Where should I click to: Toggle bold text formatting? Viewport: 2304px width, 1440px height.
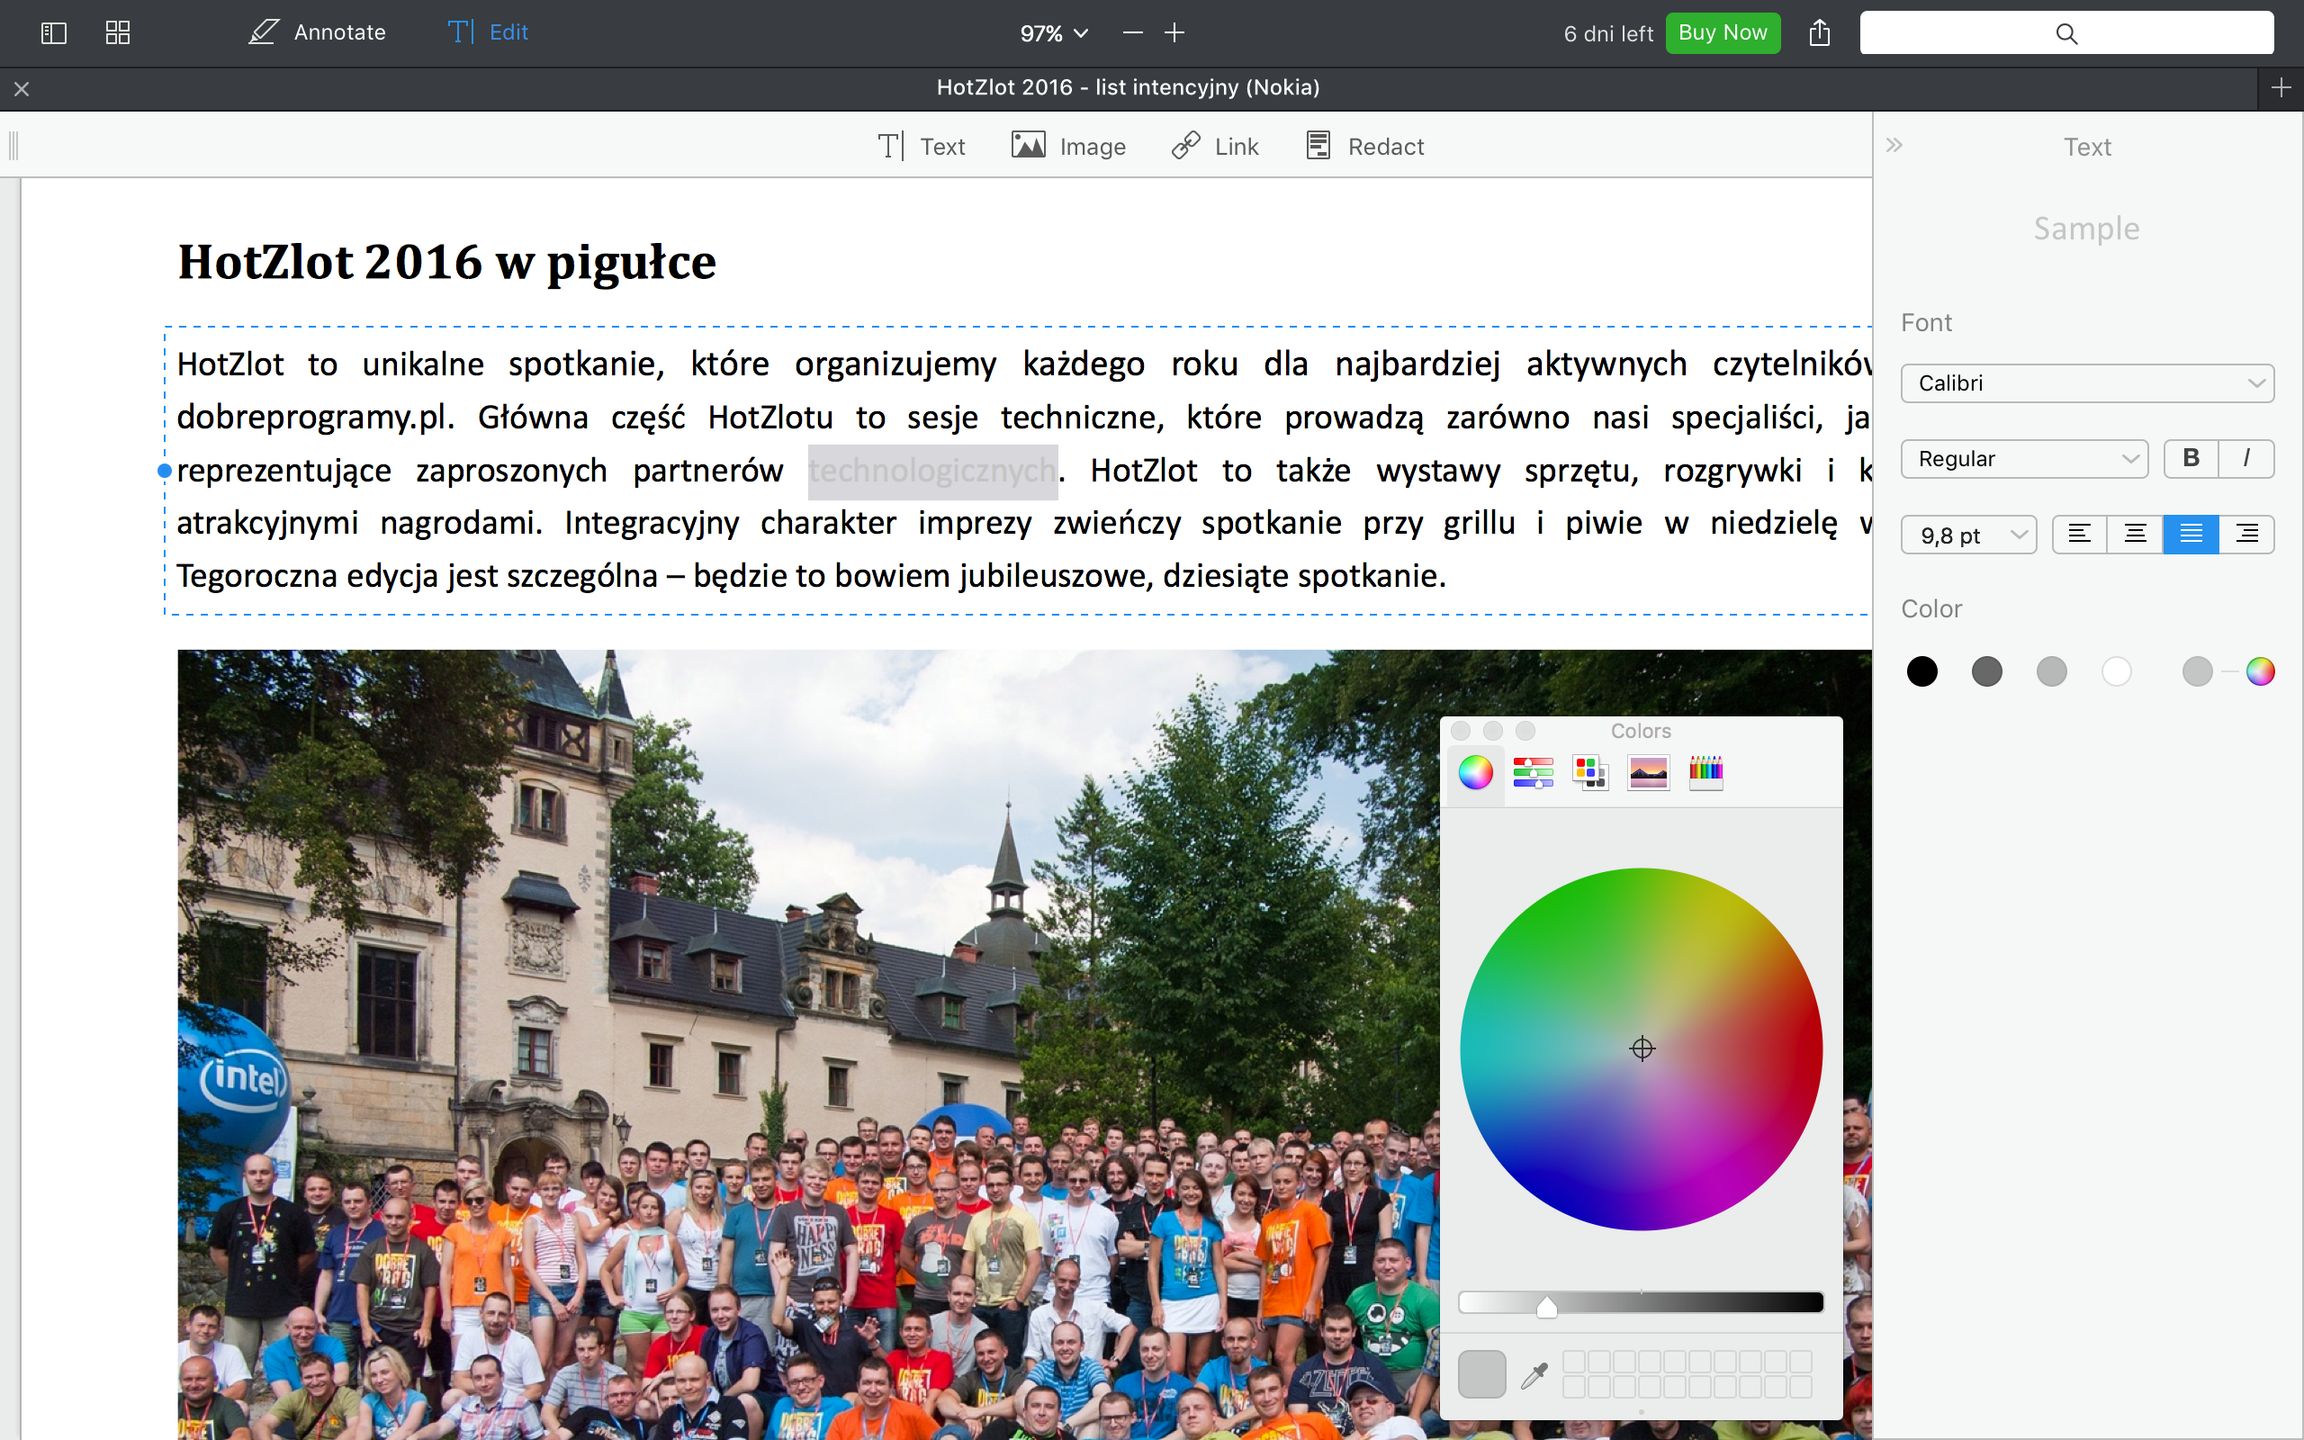coord(2190,458)
